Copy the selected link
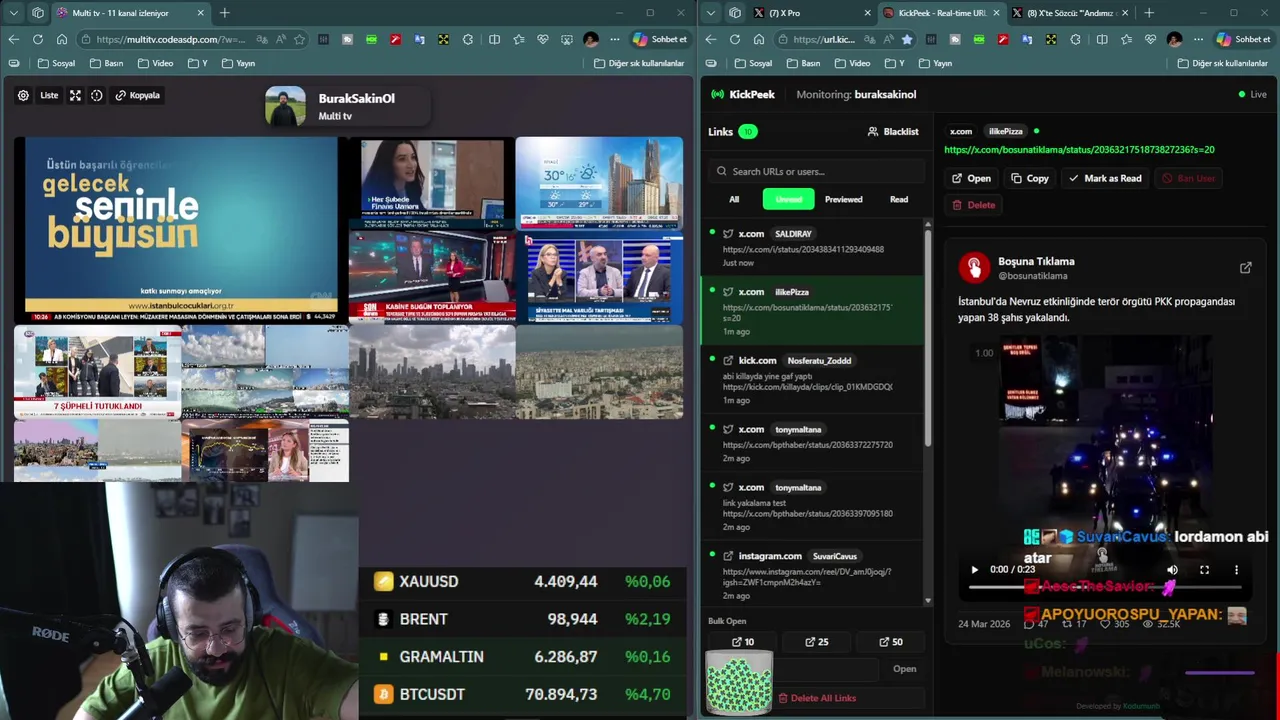The height and width of the screenshot is (720, 1280). click(x=1030, y=178)
